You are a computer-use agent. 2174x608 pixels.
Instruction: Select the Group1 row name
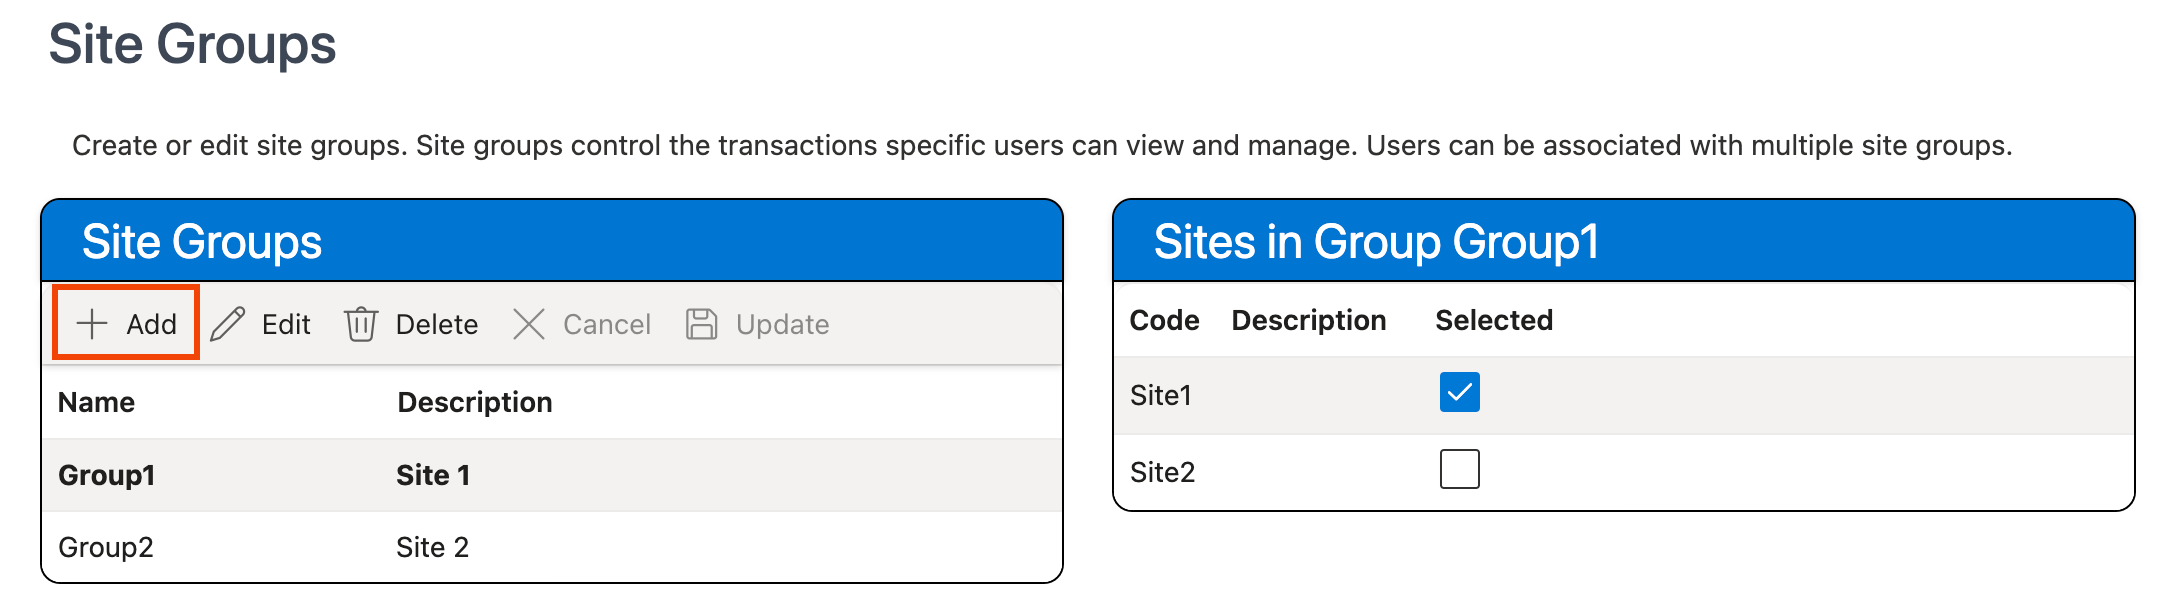click(x=106, y=475)
